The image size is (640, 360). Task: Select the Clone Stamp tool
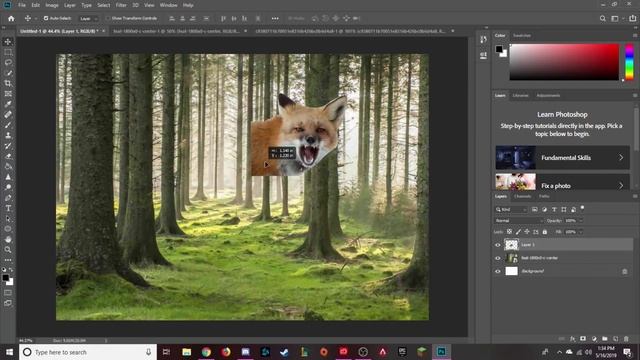[8, 136]
